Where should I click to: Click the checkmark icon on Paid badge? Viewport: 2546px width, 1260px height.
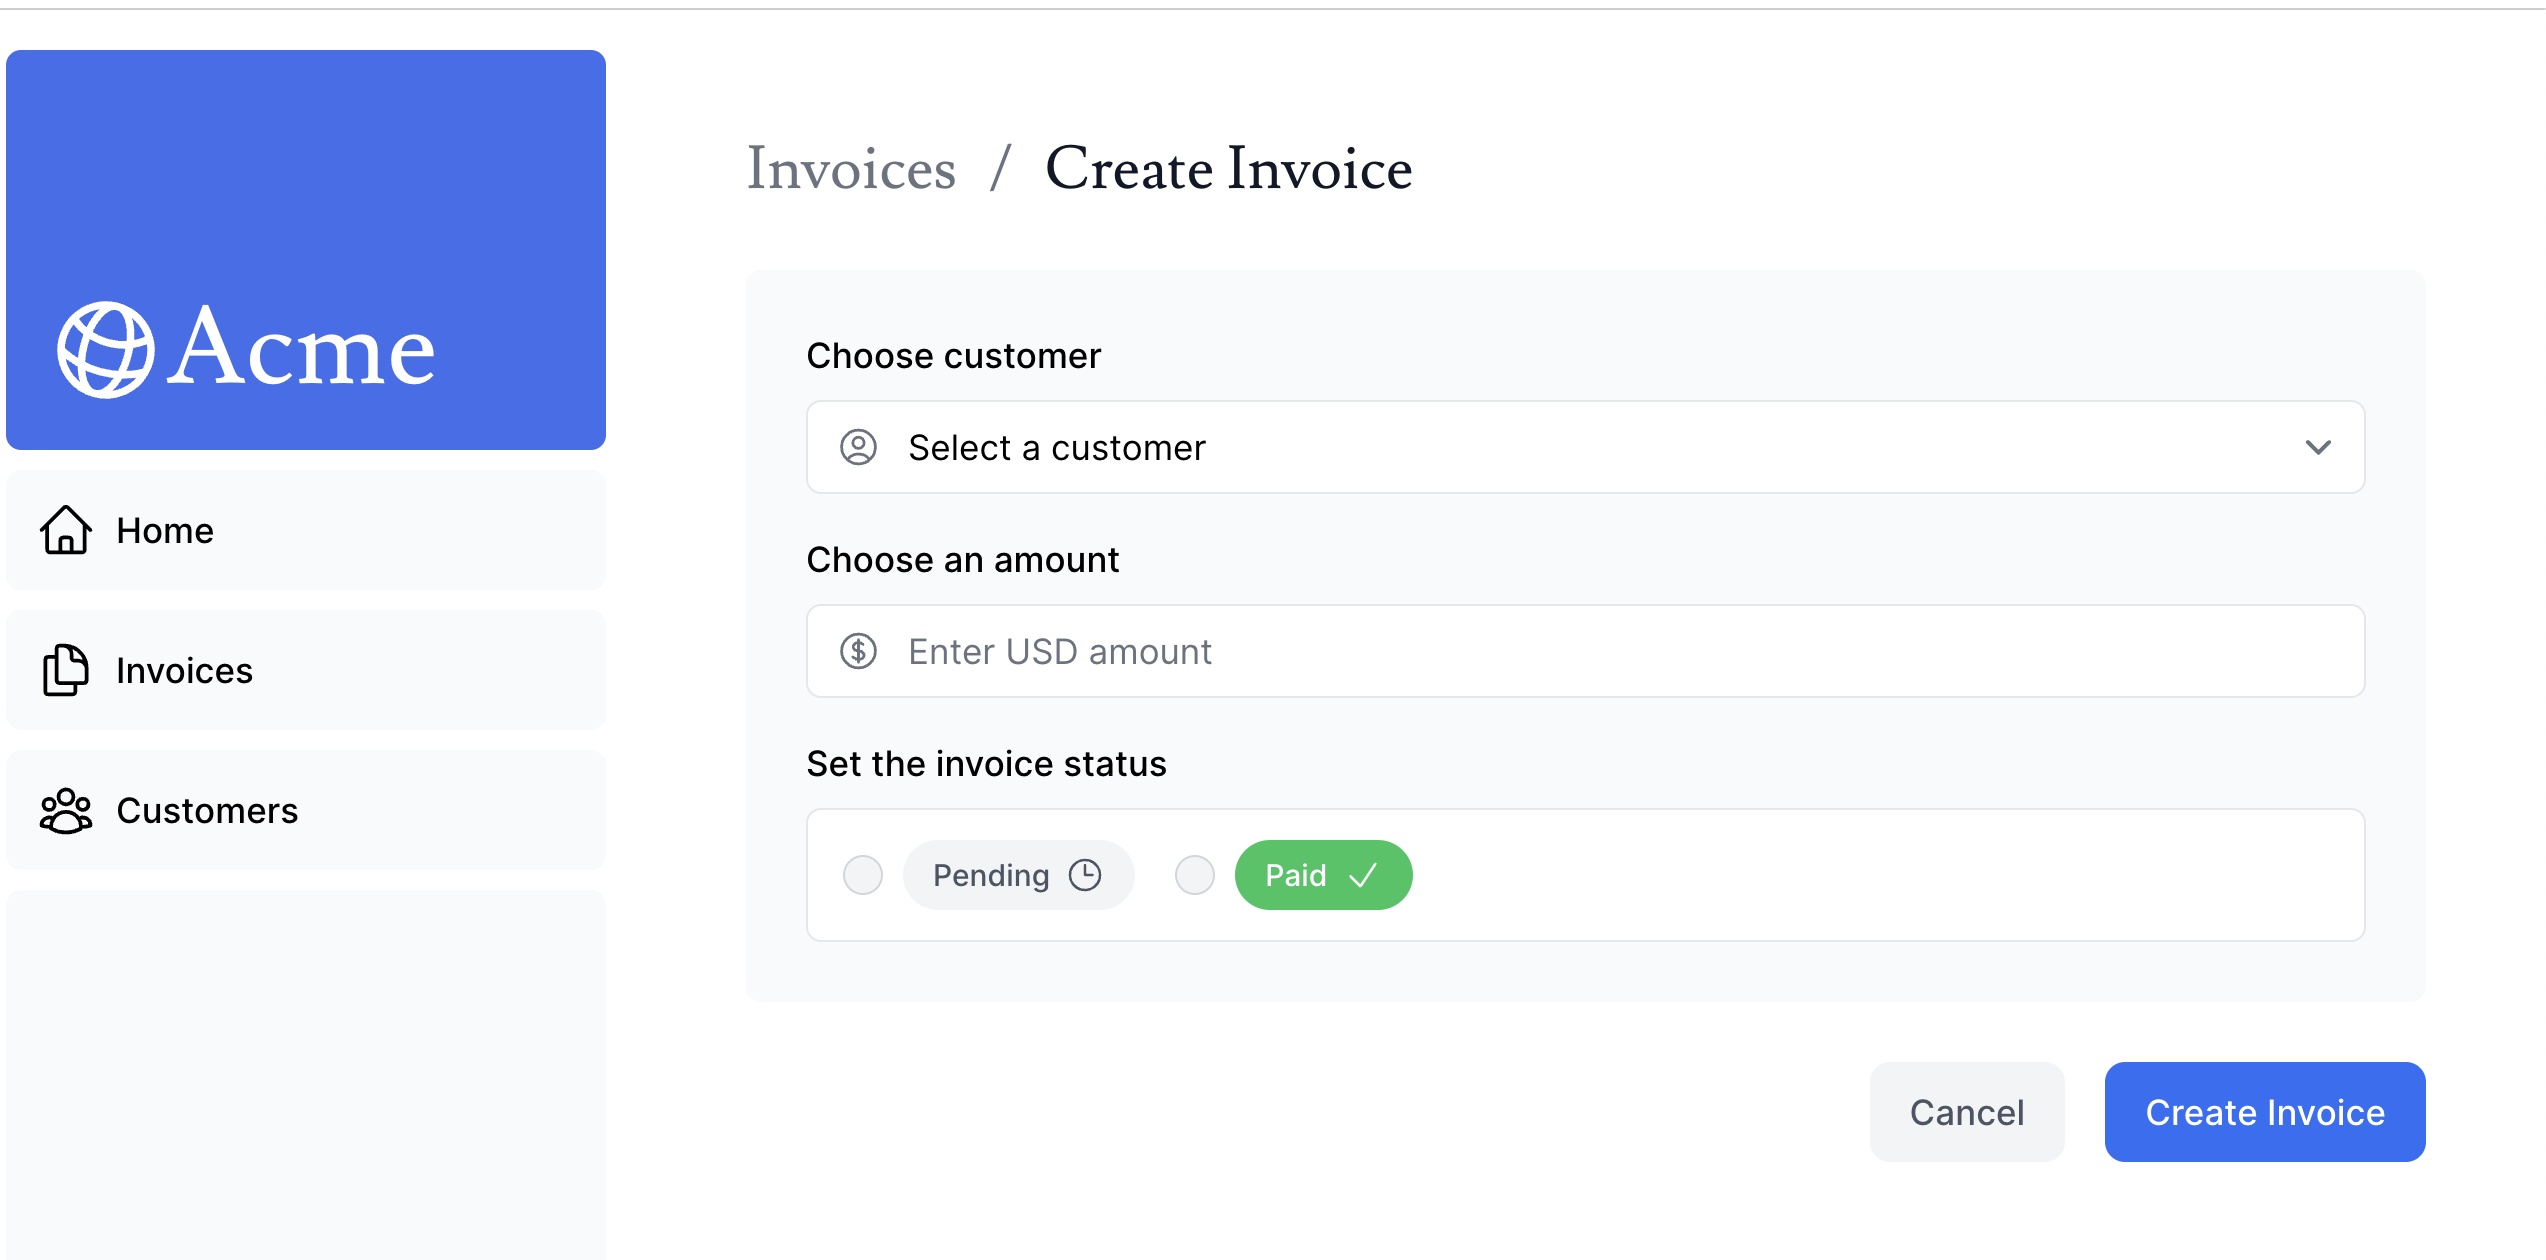1363,875
